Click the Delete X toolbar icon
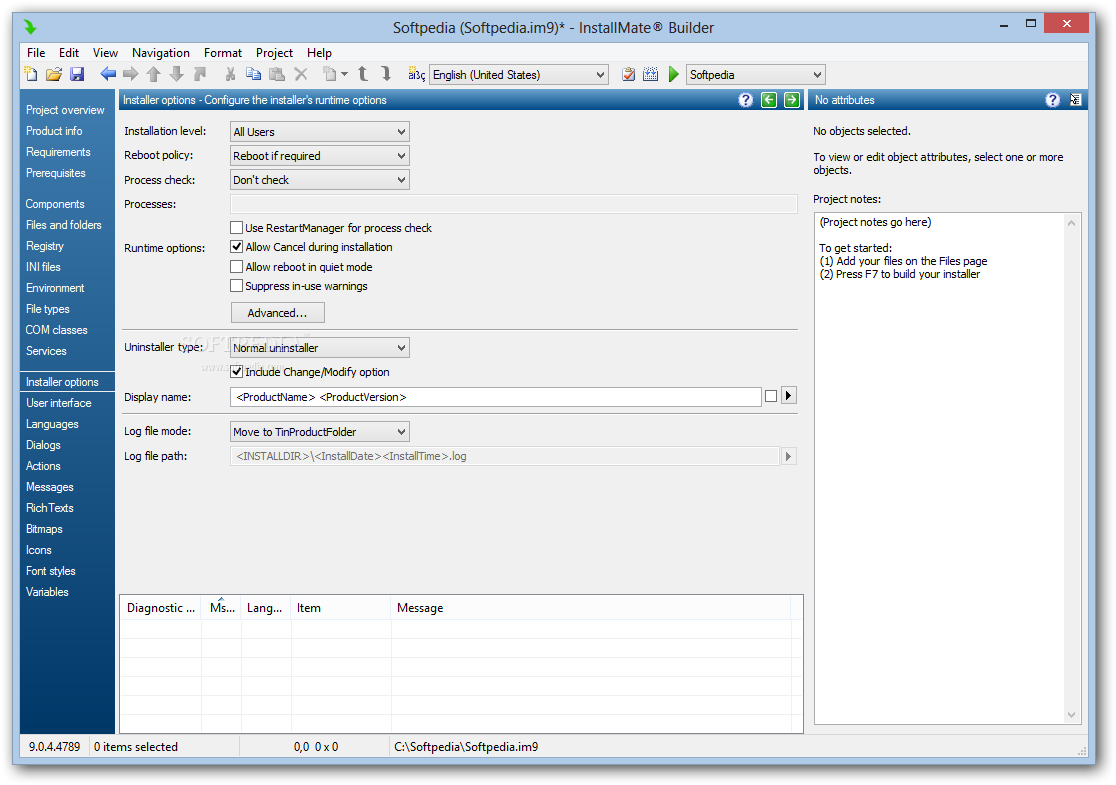This screenshot has height=785, width=1116. tap(300, 74)
